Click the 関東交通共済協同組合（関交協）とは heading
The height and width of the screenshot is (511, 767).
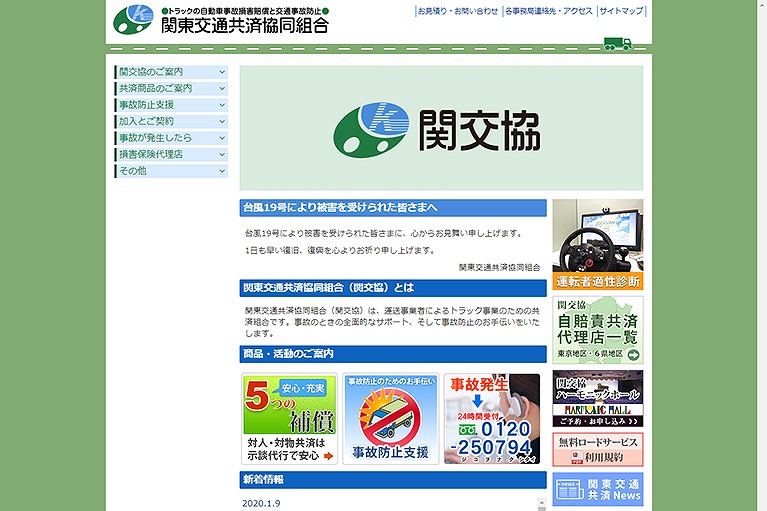(x=393, y=288)
